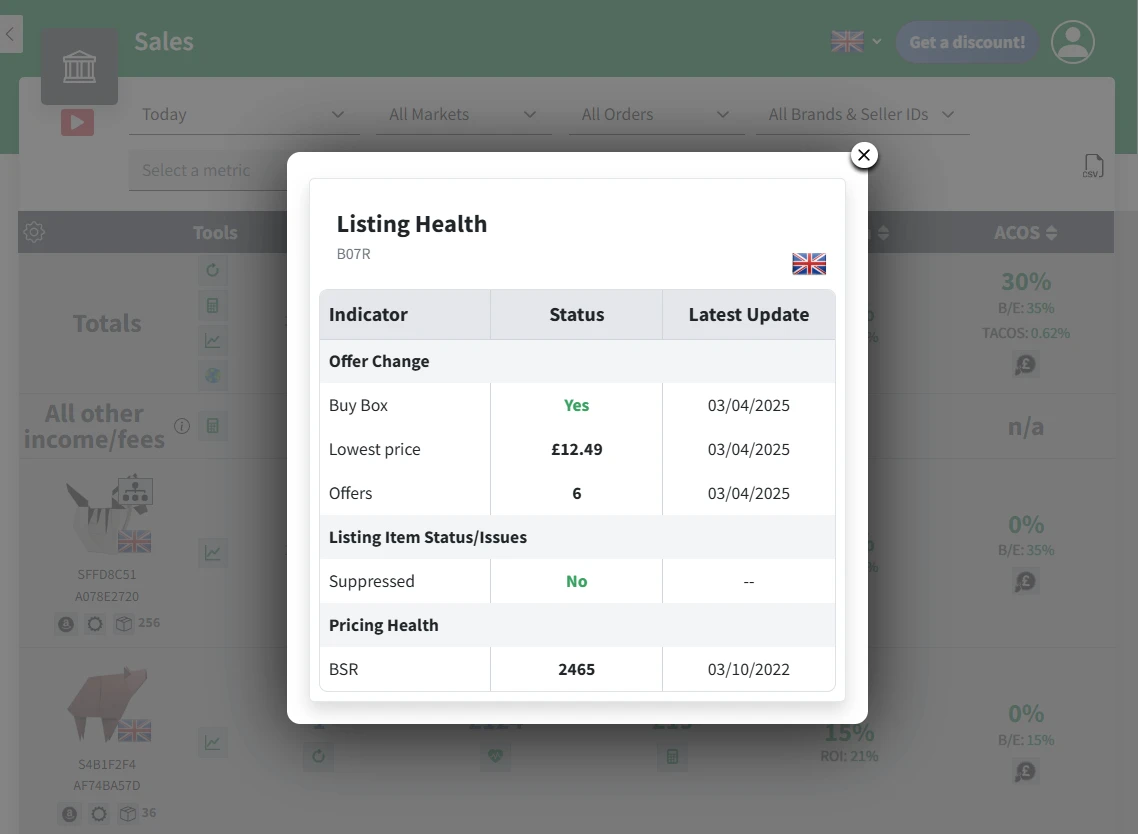Screen dimensions: 1138x834
Task: Expand the All Orders dropdown
Action: tap(655, 115)
